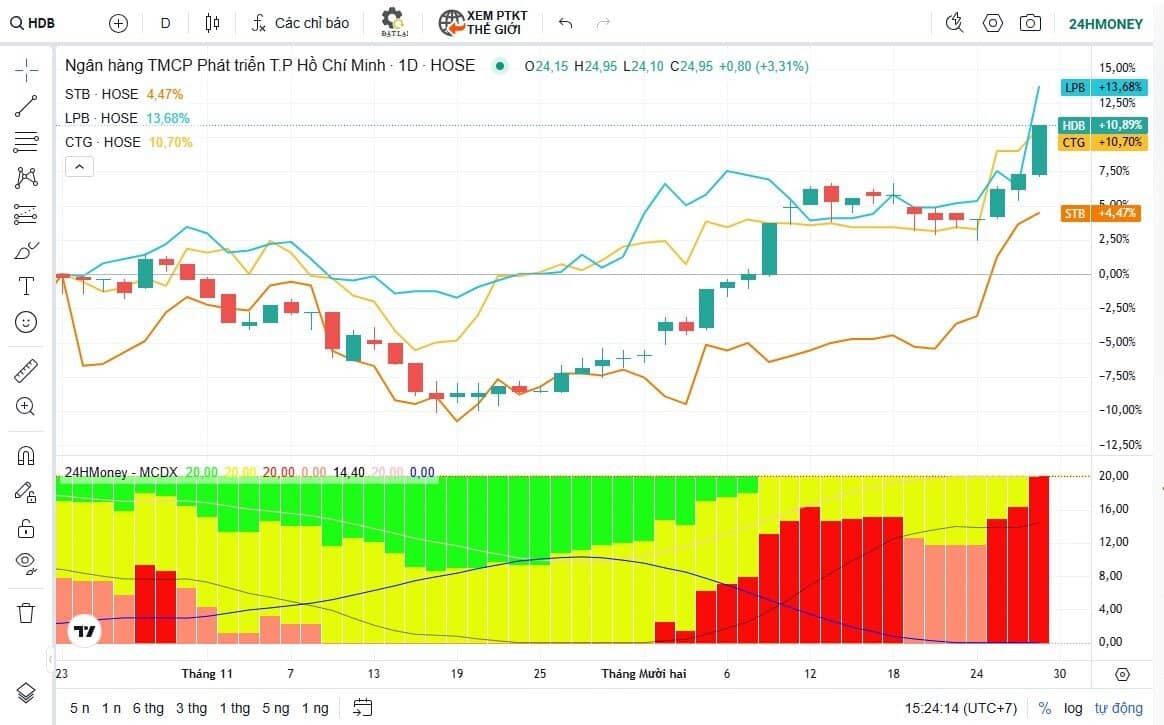Set range to 6 thg
The image size is (1164, 725).
(x=148, y=708)
